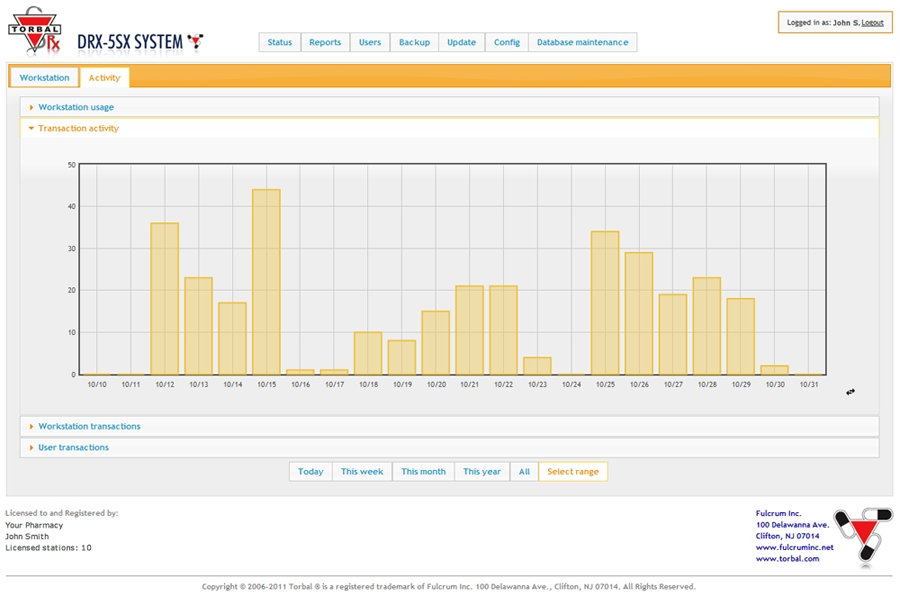Click the Select range button
Viewport: 900px width, 605px height.
pyautogui.click(x=573, y=471)
